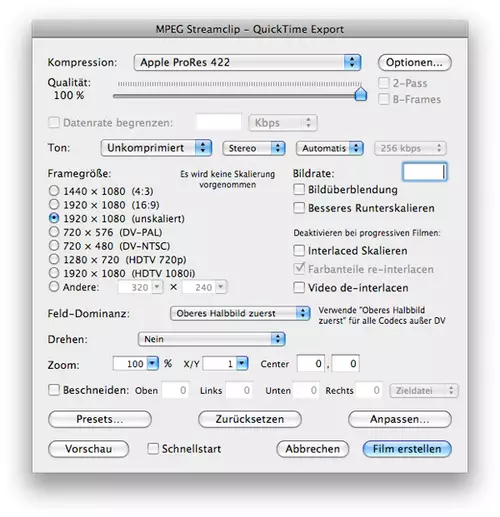Enable the Beschneiden checkbox
500x517 pixels.
coord(54,390)
